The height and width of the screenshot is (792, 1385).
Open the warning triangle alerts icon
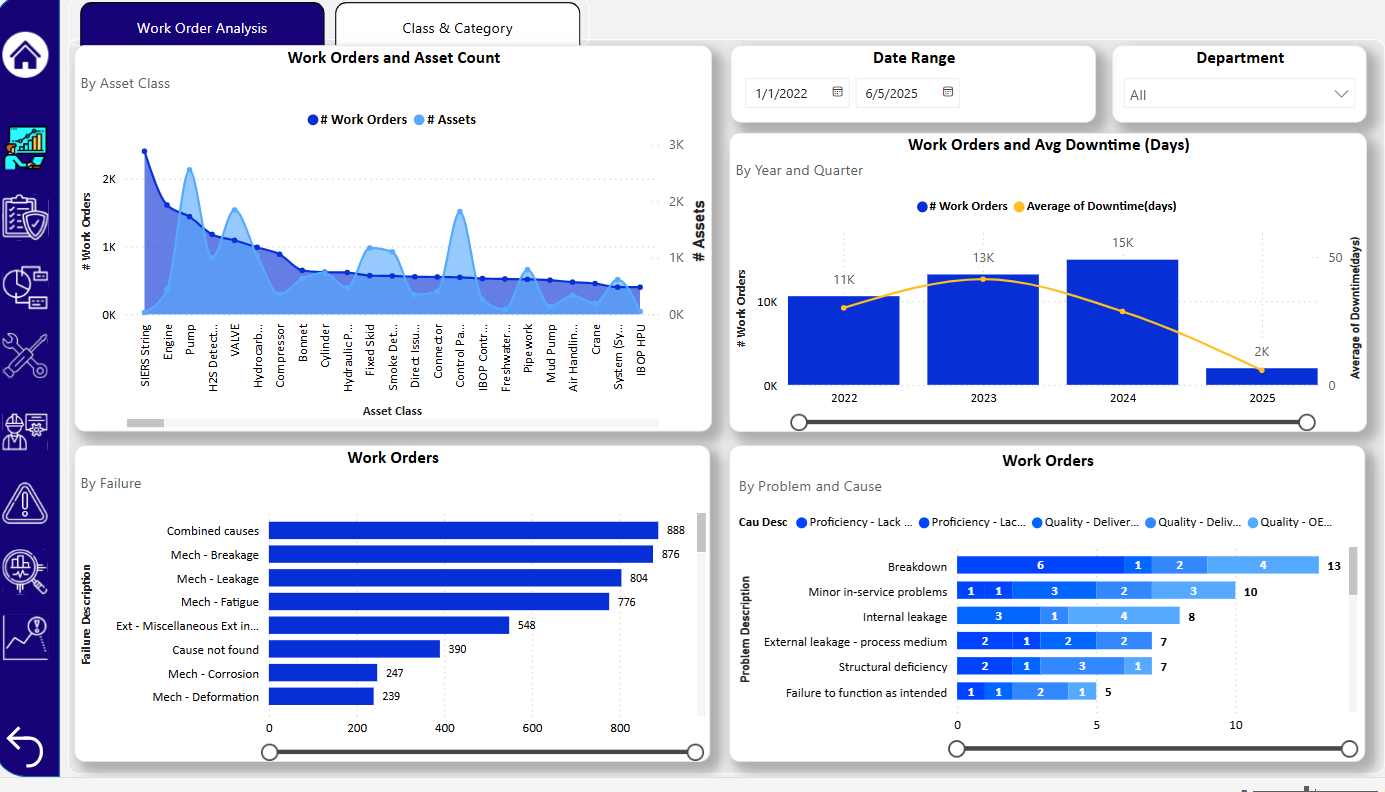(27, 504)
